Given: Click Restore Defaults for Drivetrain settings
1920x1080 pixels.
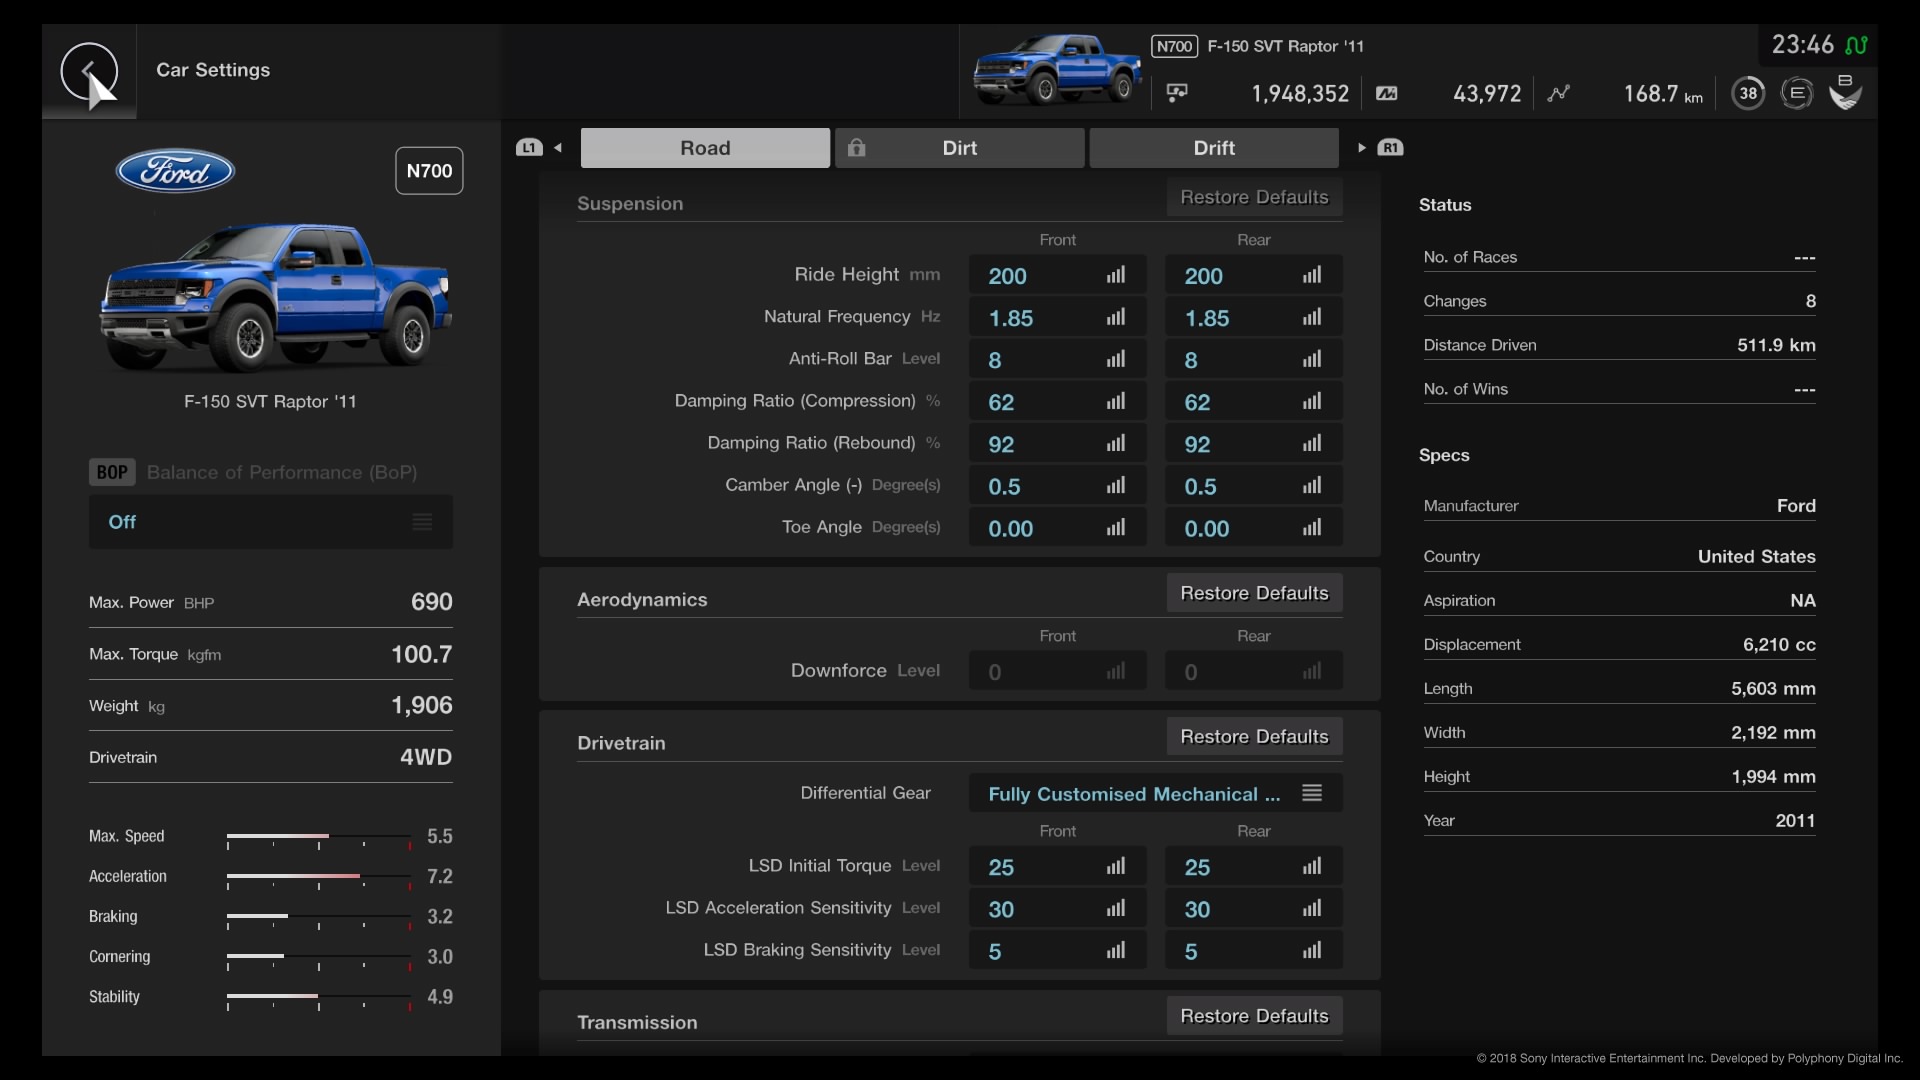Looking at the screenshot, I should [1254, 738].
